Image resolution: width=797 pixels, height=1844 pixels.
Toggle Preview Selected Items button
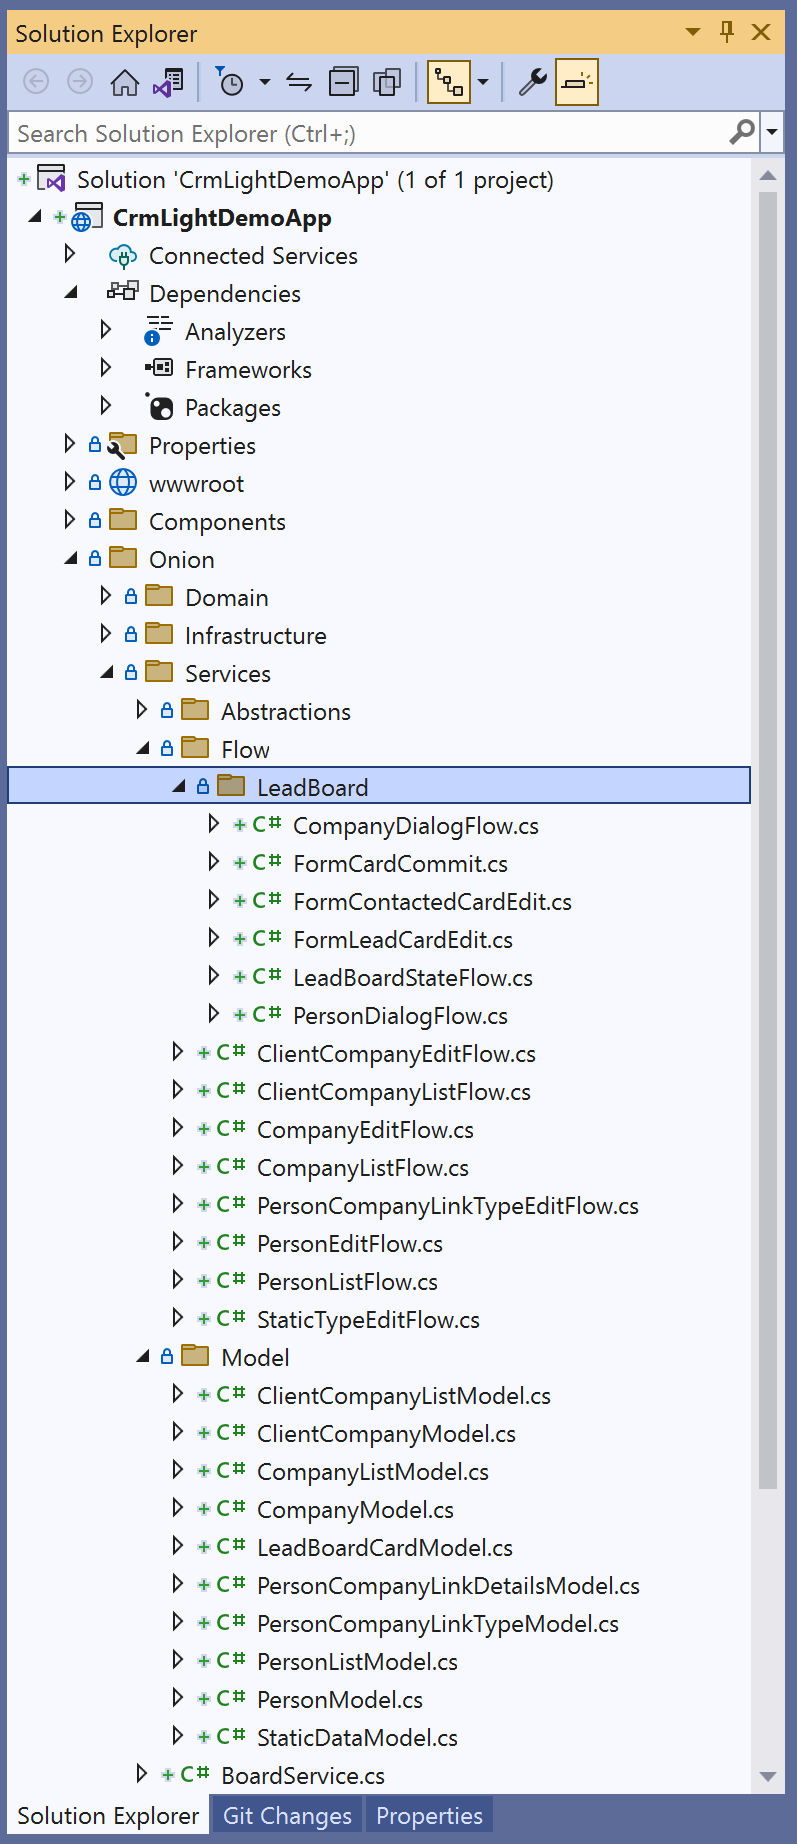click(577, 82)
